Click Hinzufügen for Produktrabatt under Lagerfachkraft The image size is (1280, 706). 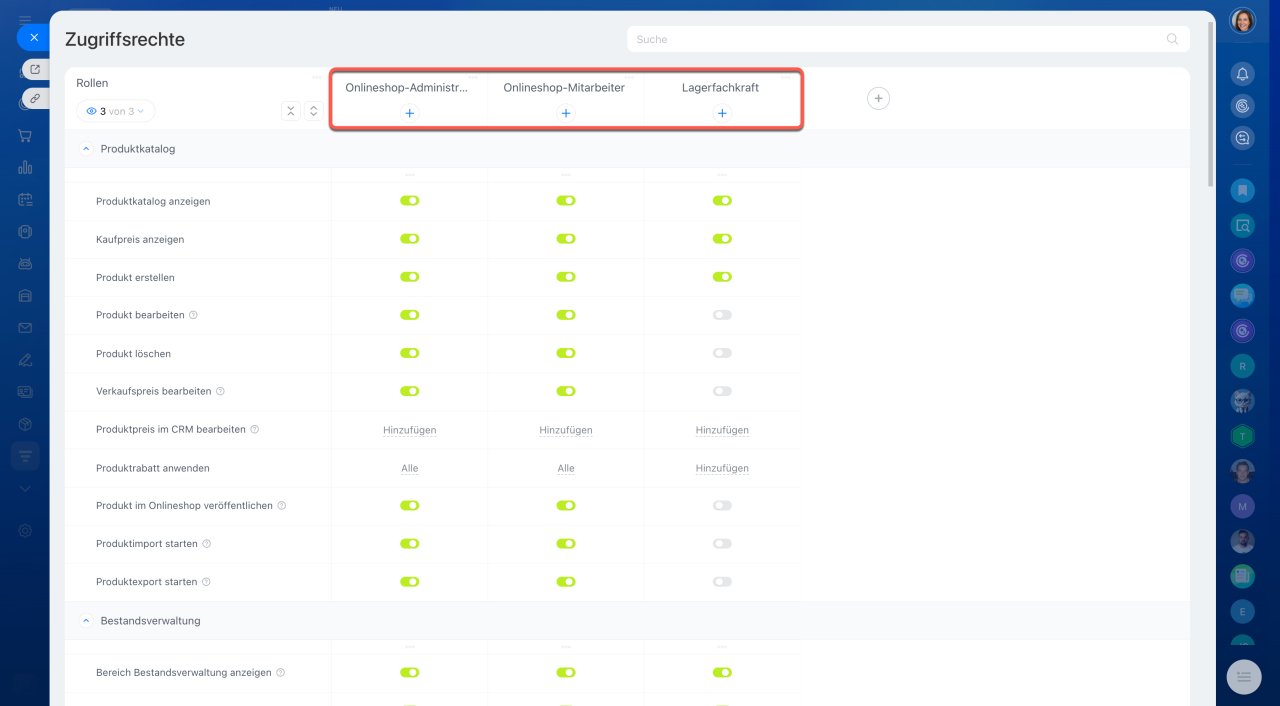click(x=722, y=468)
